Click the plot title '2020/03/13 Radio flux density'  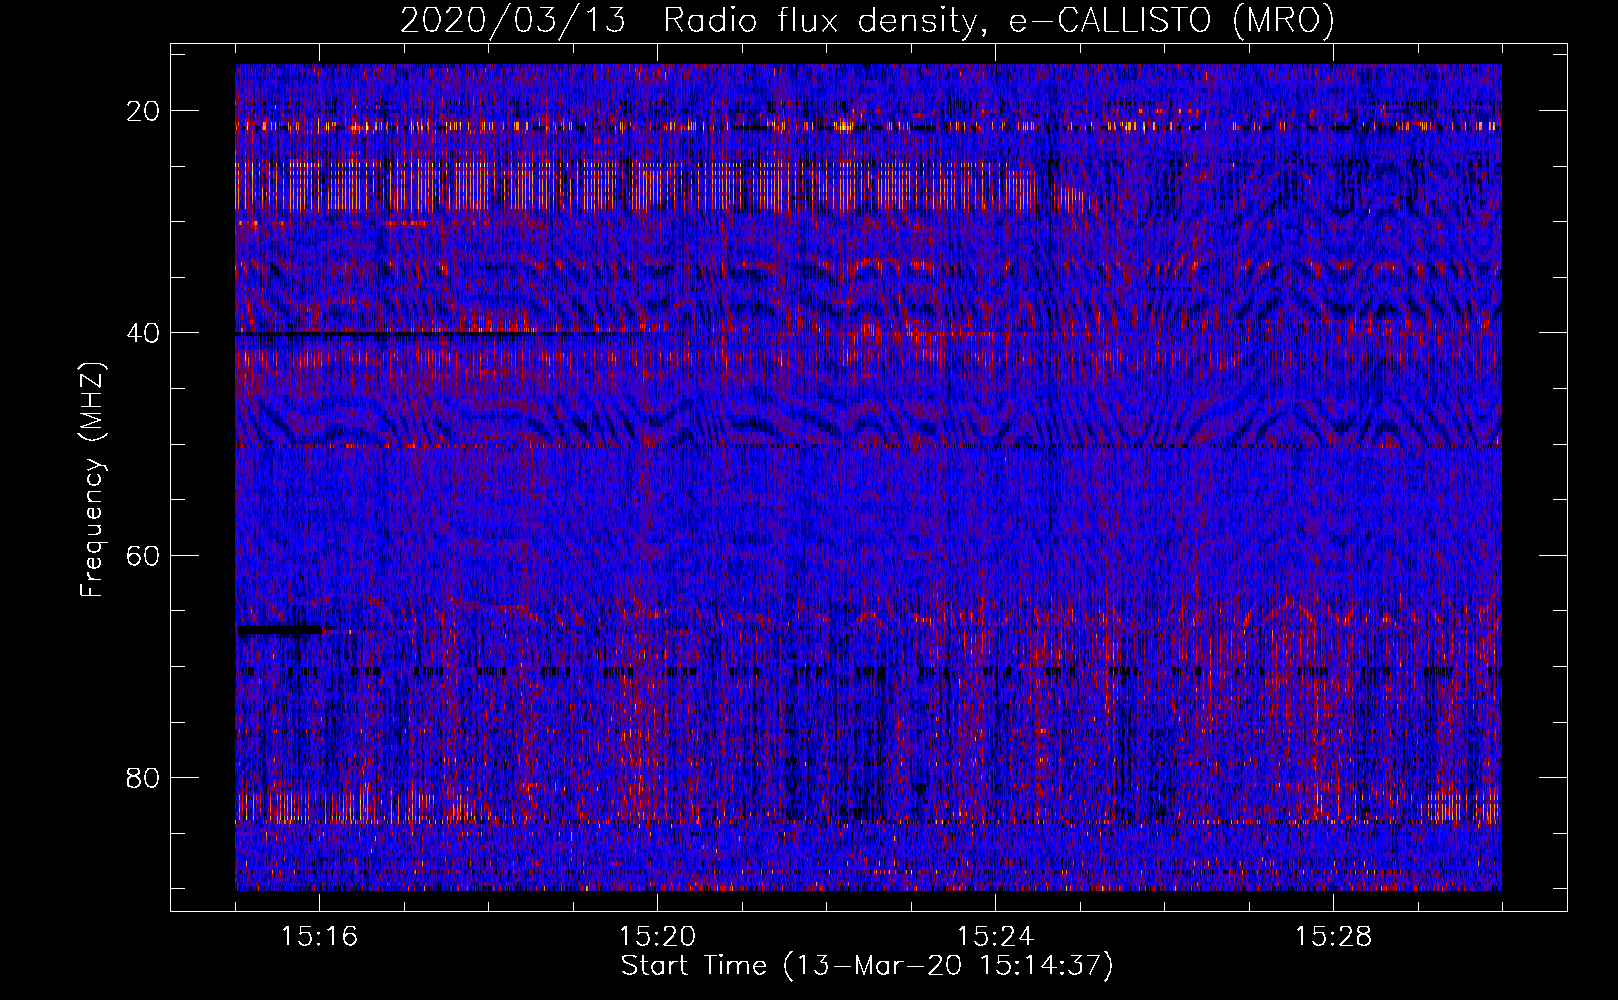tap(867, 20)
